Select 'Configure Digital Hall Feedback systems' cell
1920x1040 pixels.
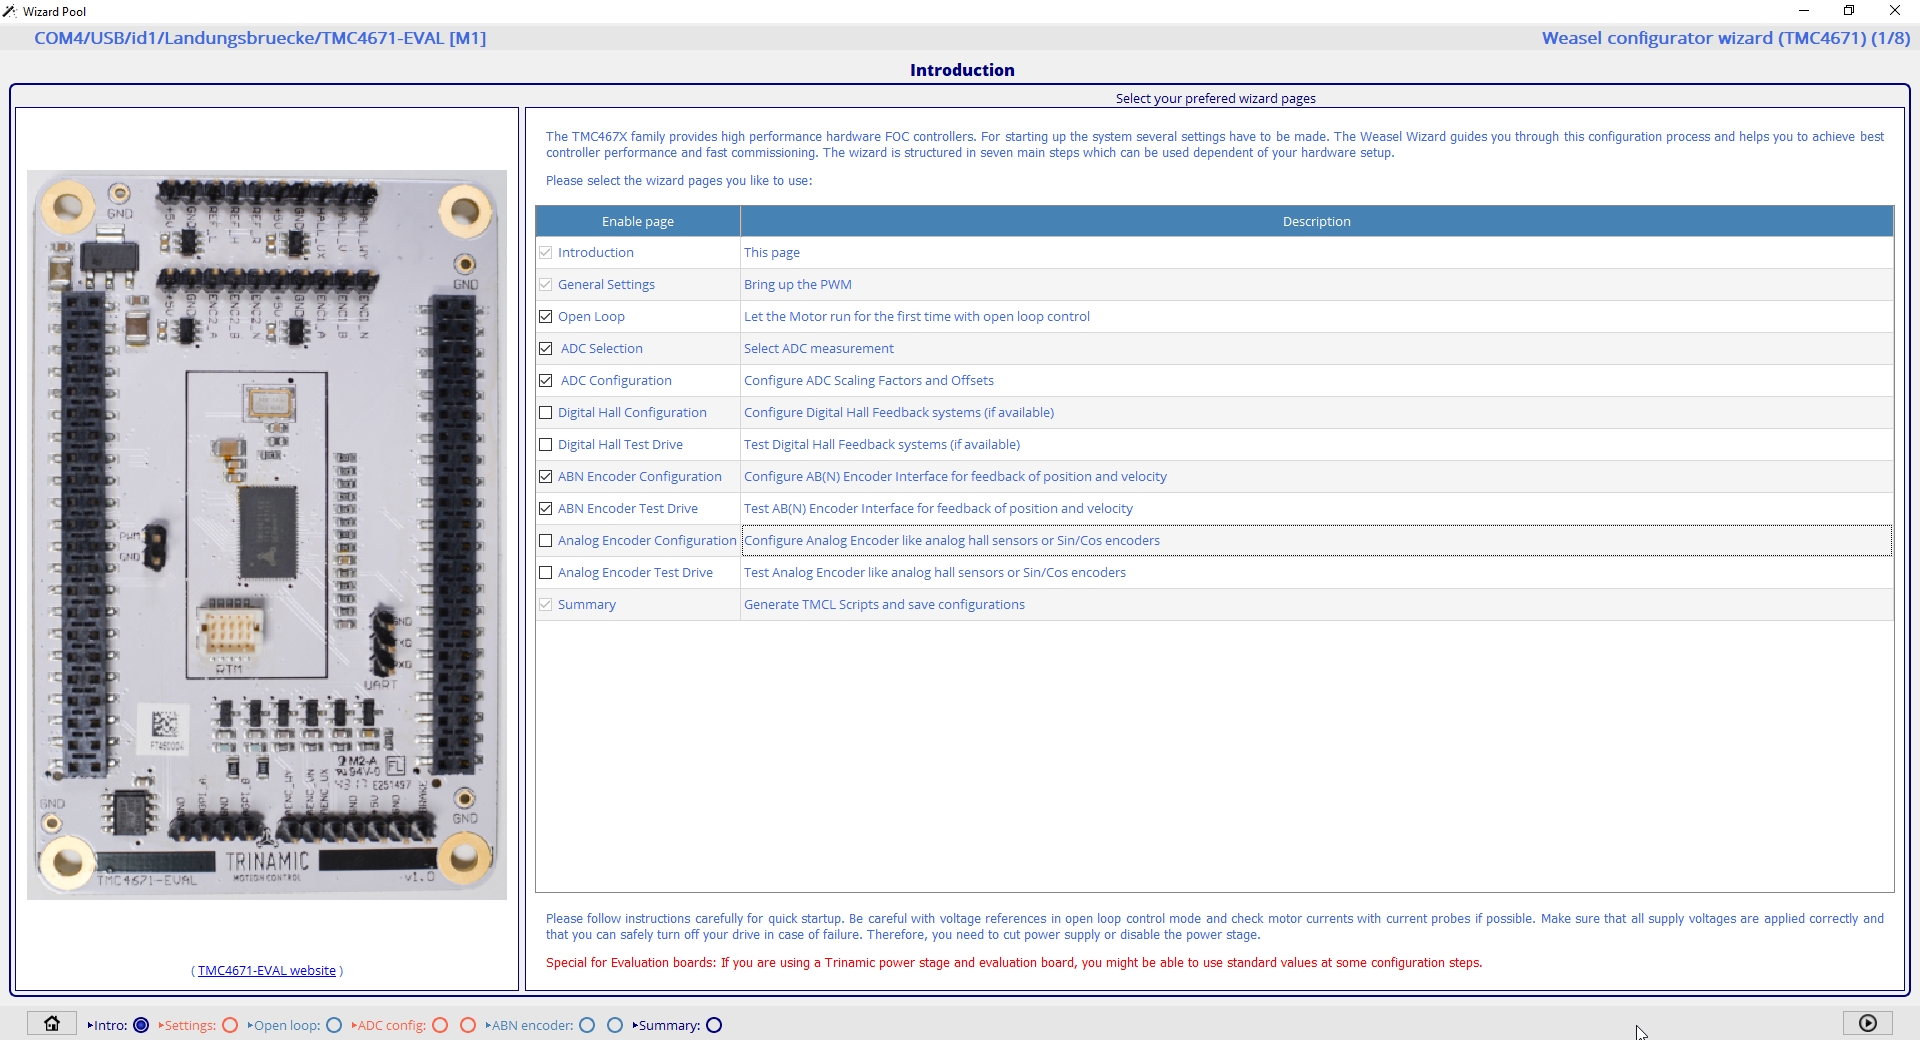(x=1316, y=413)
